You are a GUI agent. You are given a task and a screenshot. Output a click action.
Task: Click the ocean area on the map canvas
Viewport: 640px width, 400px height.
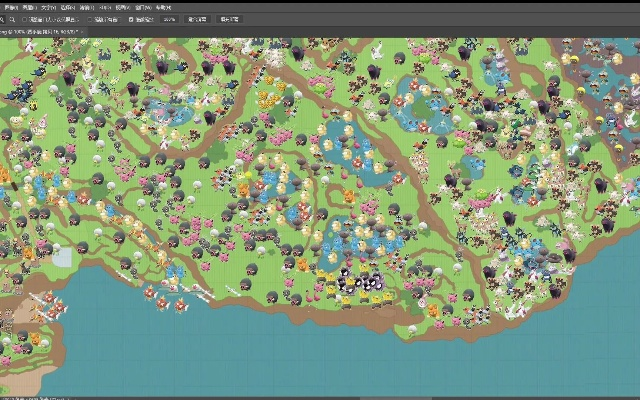click(300, 360)
